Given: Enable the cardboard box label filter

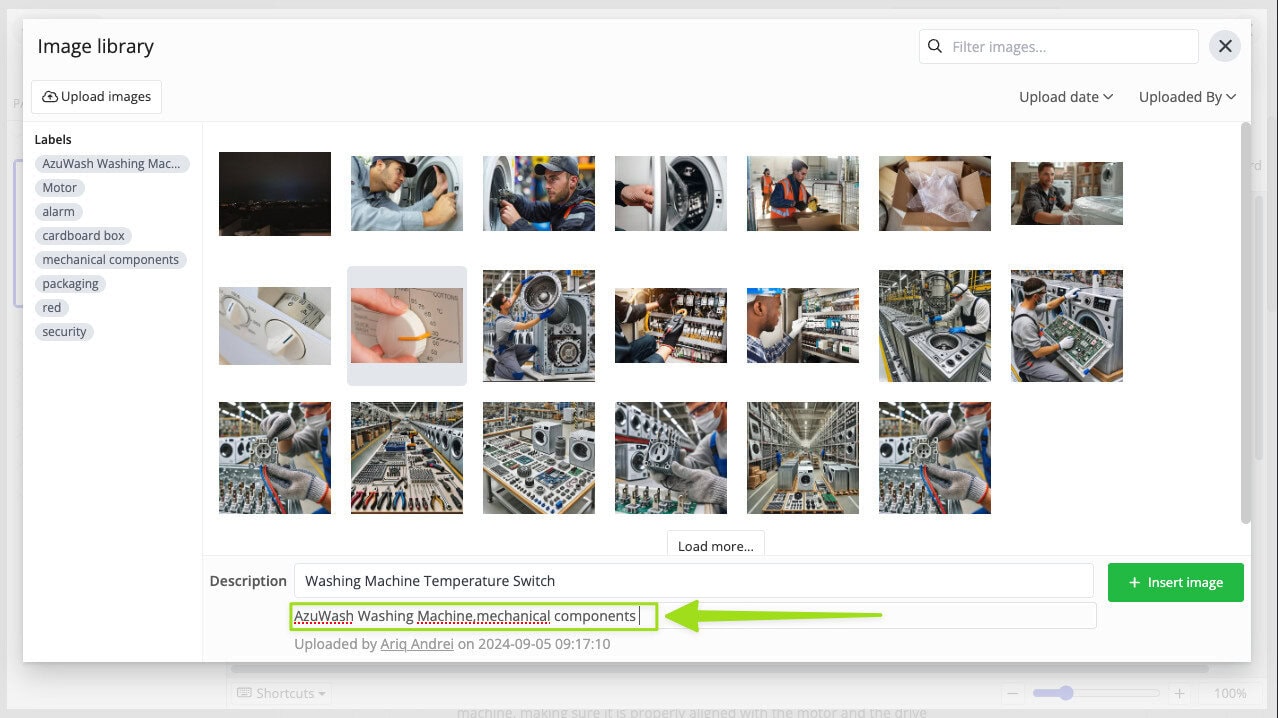Looking at the screenshot, I should [x=84, y=236].
